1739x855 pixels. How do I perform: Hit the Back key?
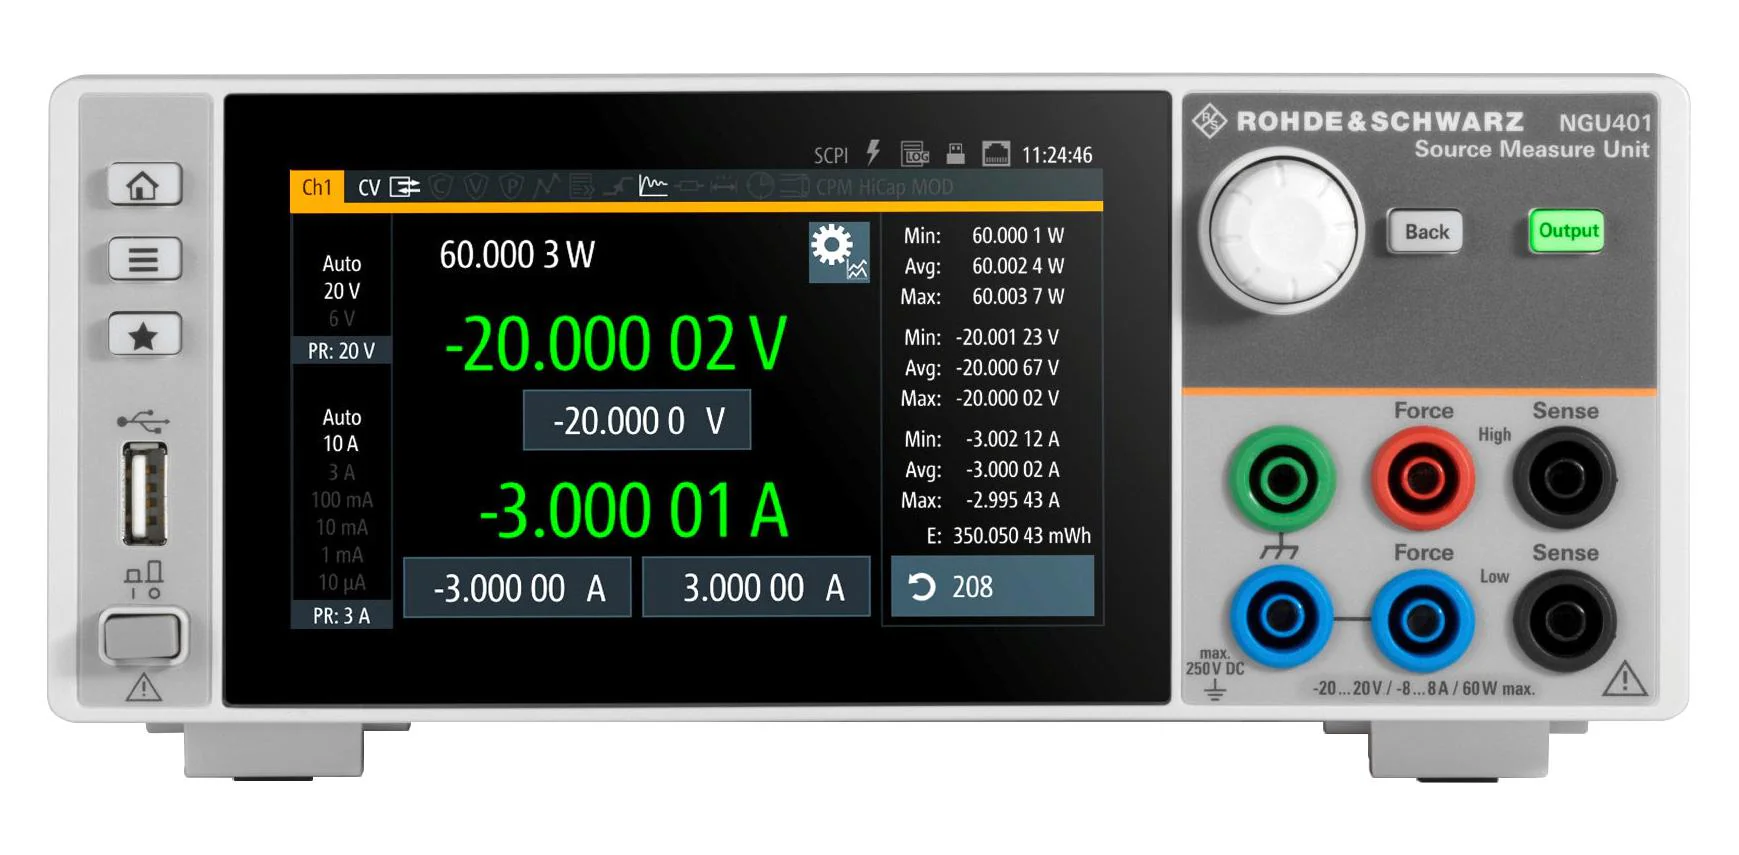pyautogui.click(x=1425, y=232)
